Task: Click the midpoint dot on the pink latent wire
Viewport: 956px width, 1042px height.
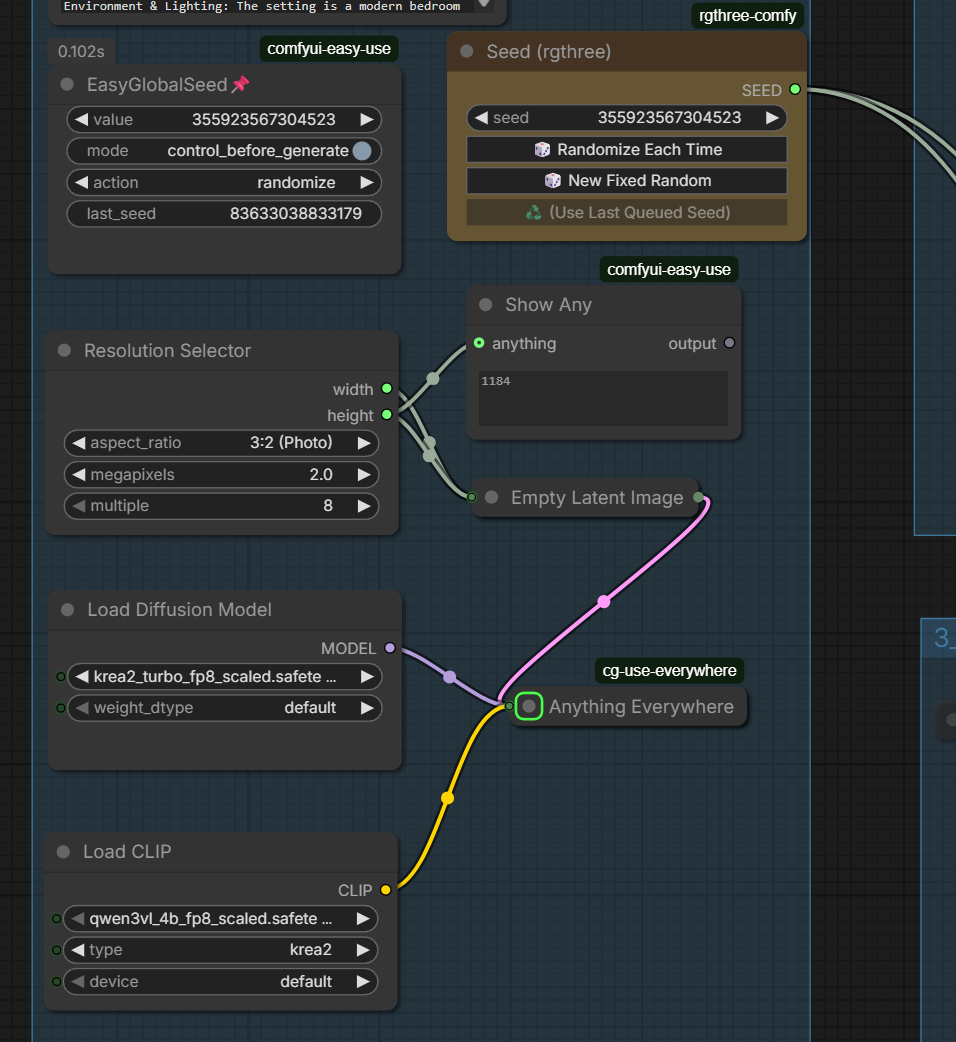Action: (603, 601)
